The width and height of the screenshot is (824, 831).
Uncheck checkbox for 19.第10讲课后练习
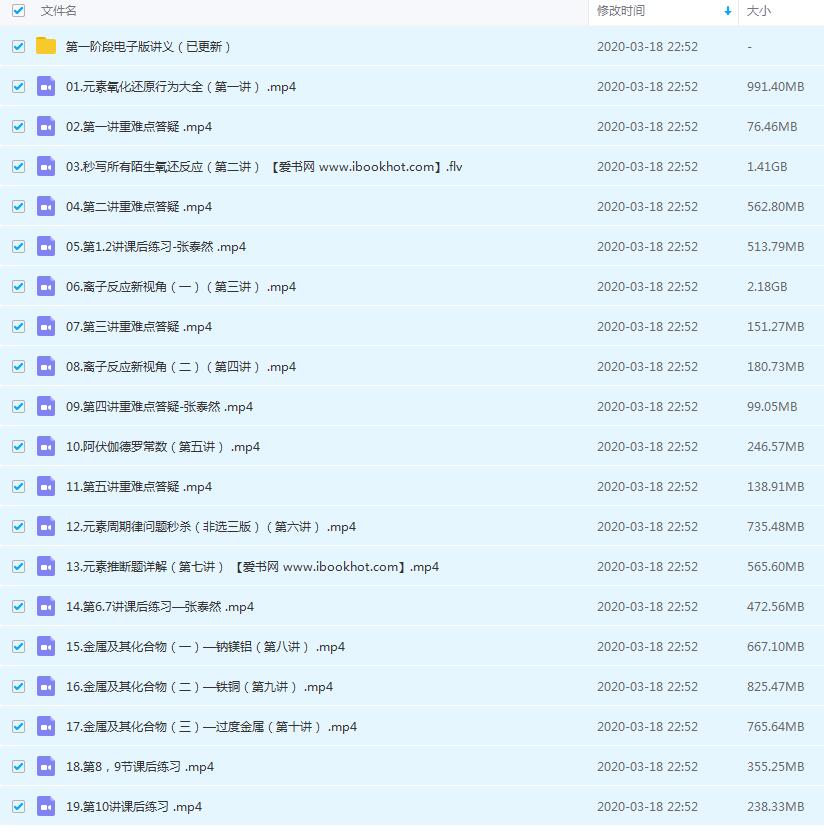click(19, 807)
